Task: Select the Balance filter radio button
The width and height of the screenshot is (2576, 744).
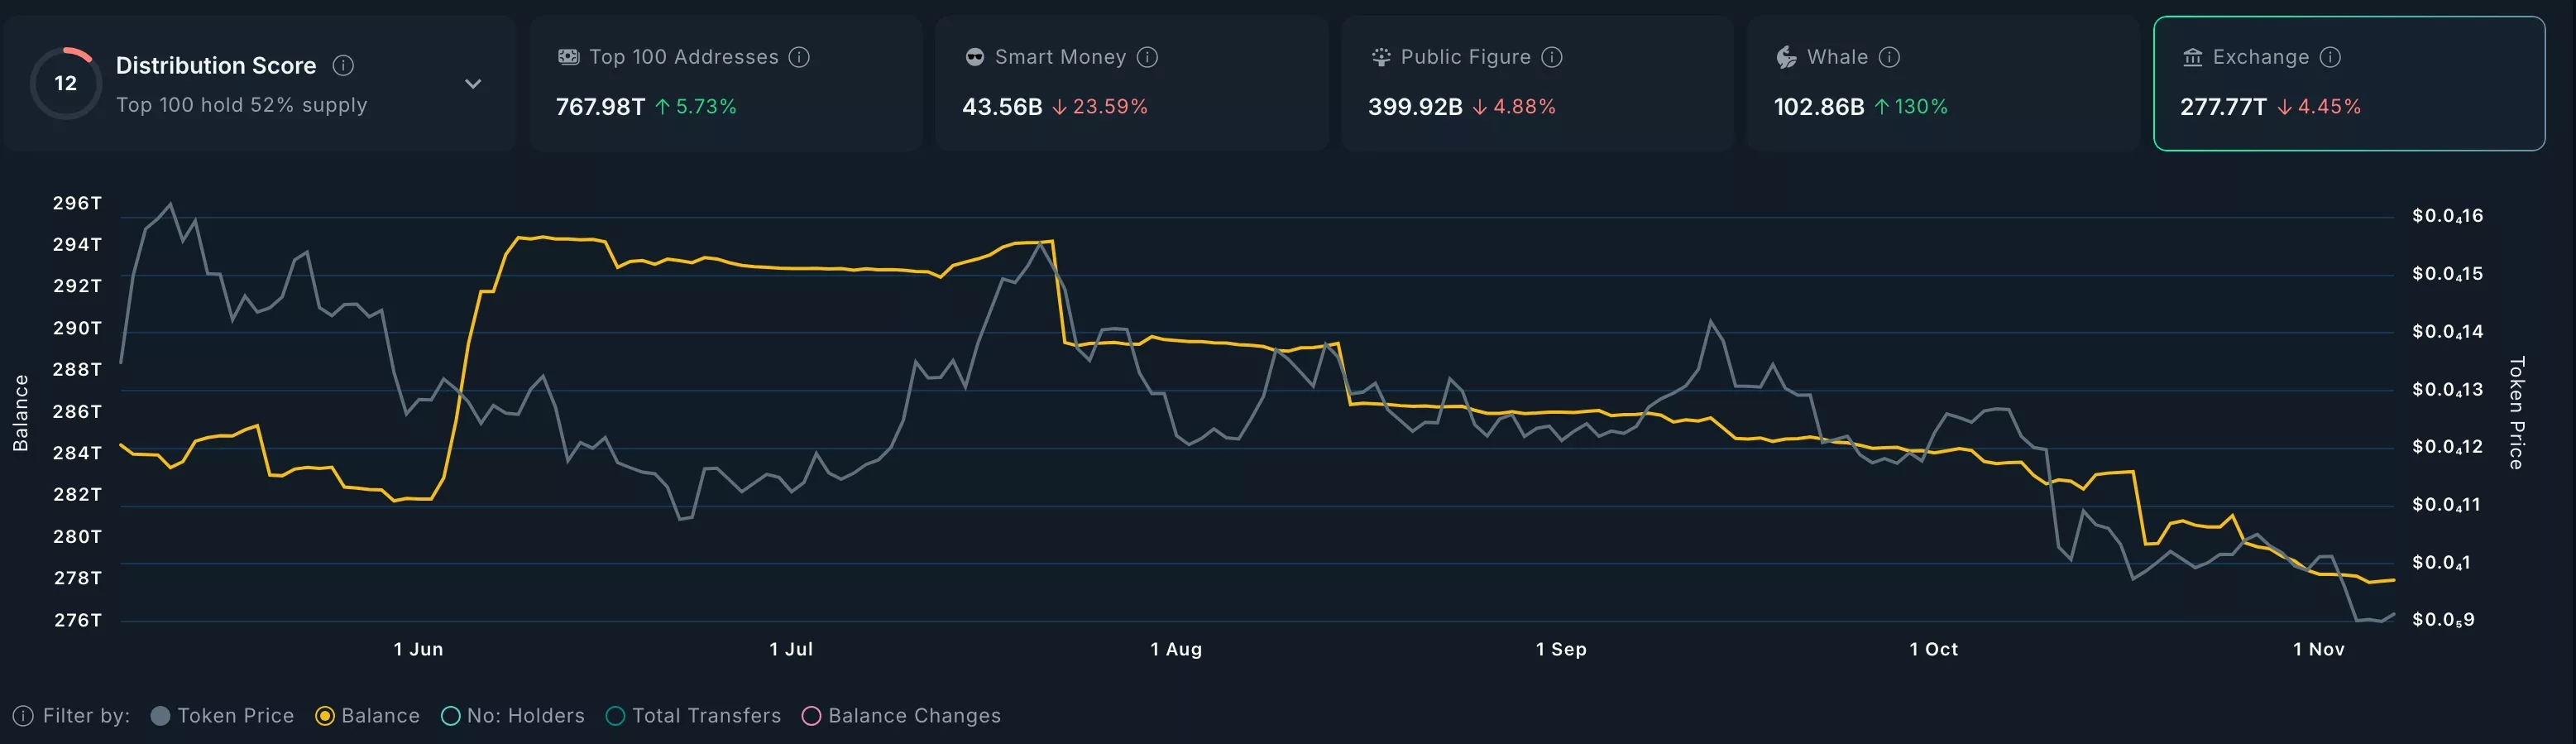Action: click(x=325, y=716)
